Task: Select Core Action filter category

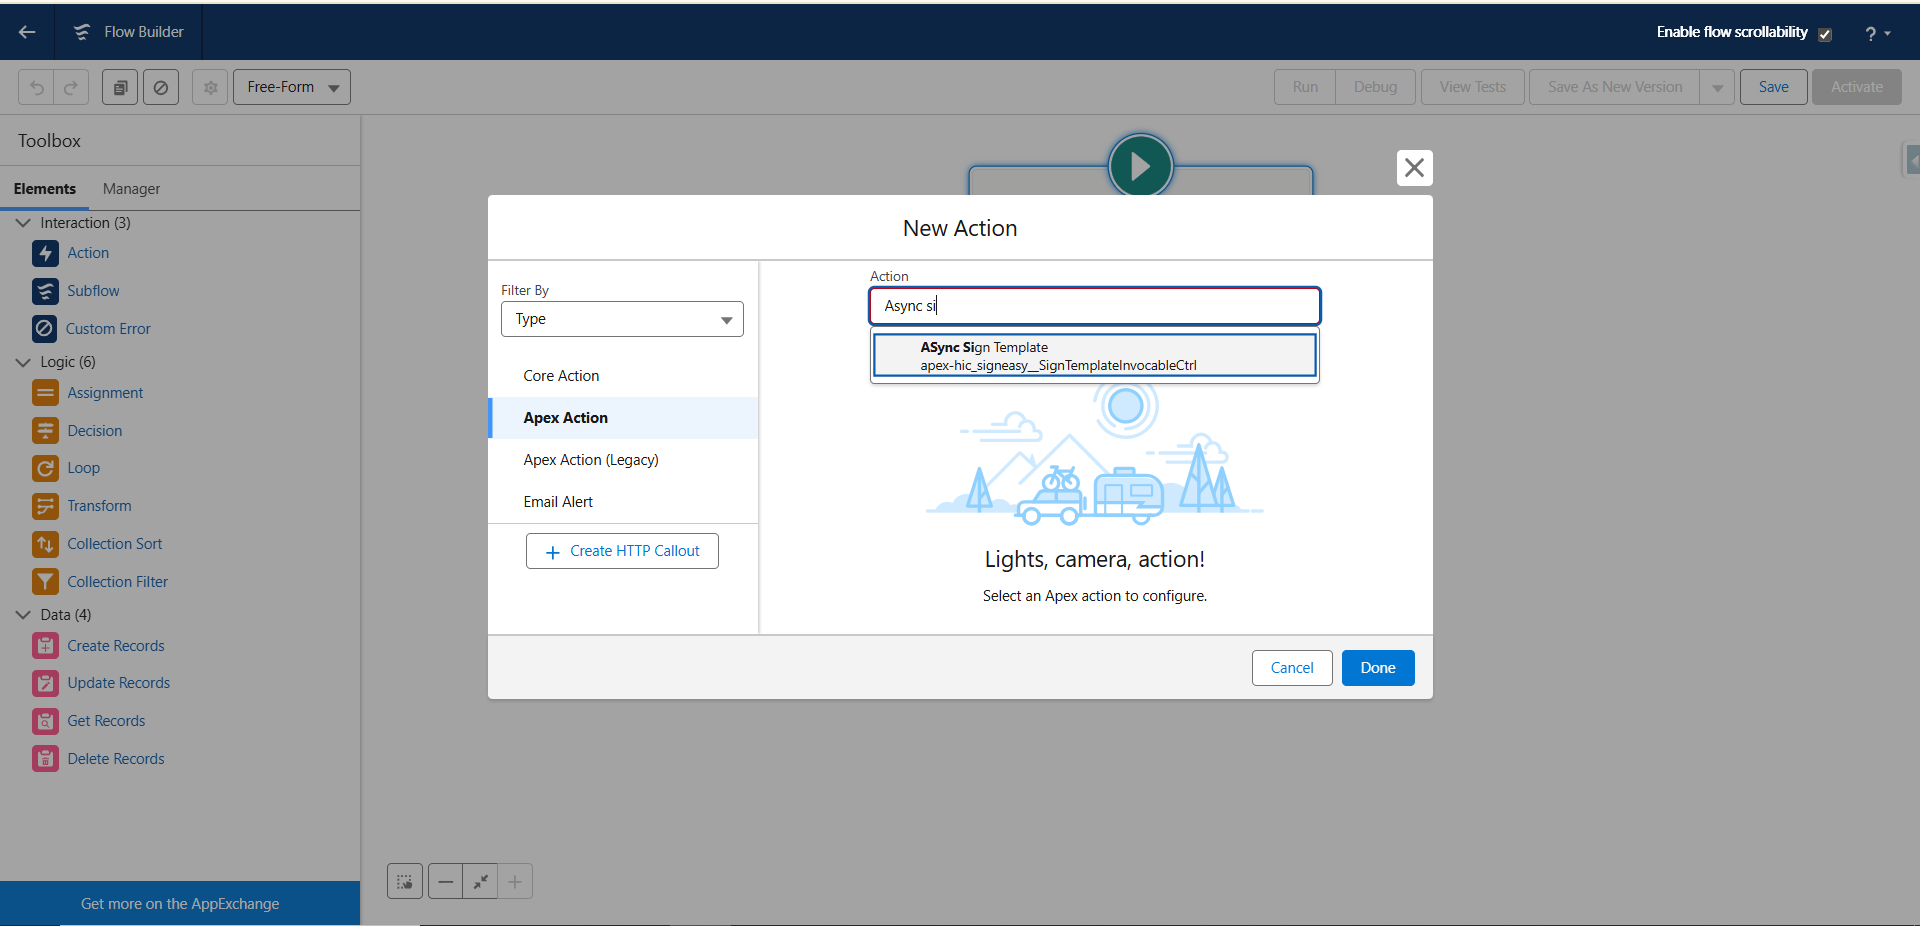Action: [561, 376]
